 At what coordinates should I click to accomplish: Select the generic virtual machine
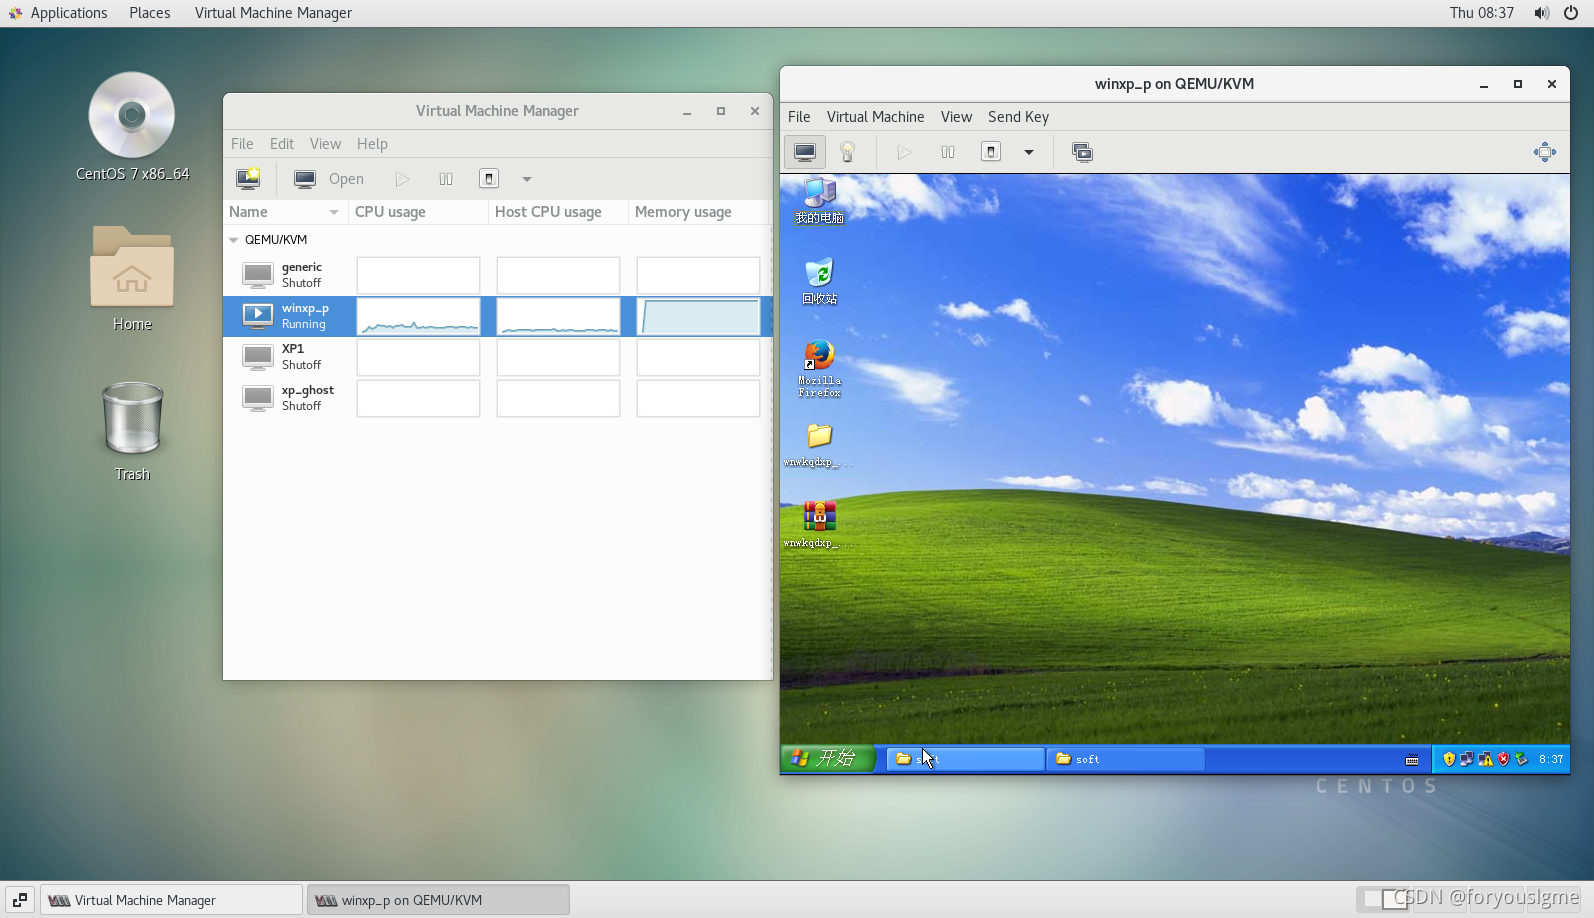click(497, 275)
